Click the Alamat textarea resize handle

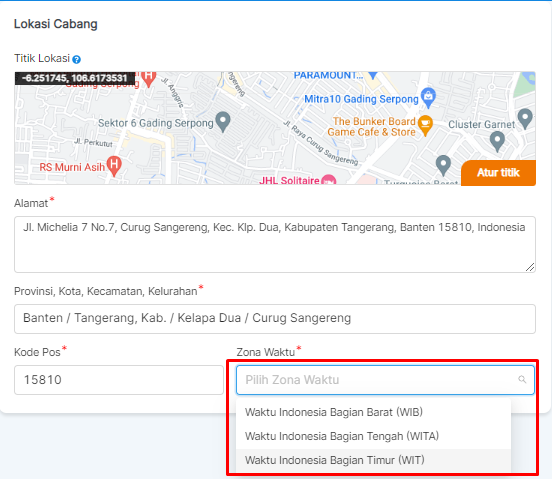(530, 267)
